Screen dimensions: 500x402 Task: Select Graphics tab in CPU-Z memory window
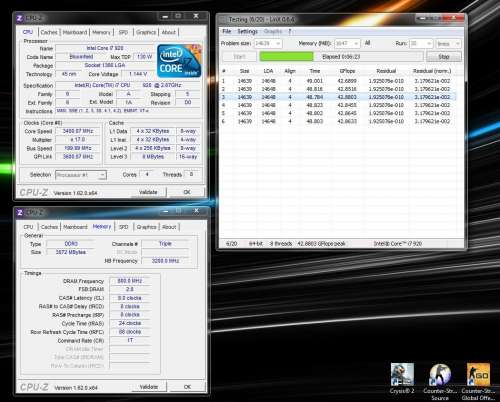click(146, 227)
